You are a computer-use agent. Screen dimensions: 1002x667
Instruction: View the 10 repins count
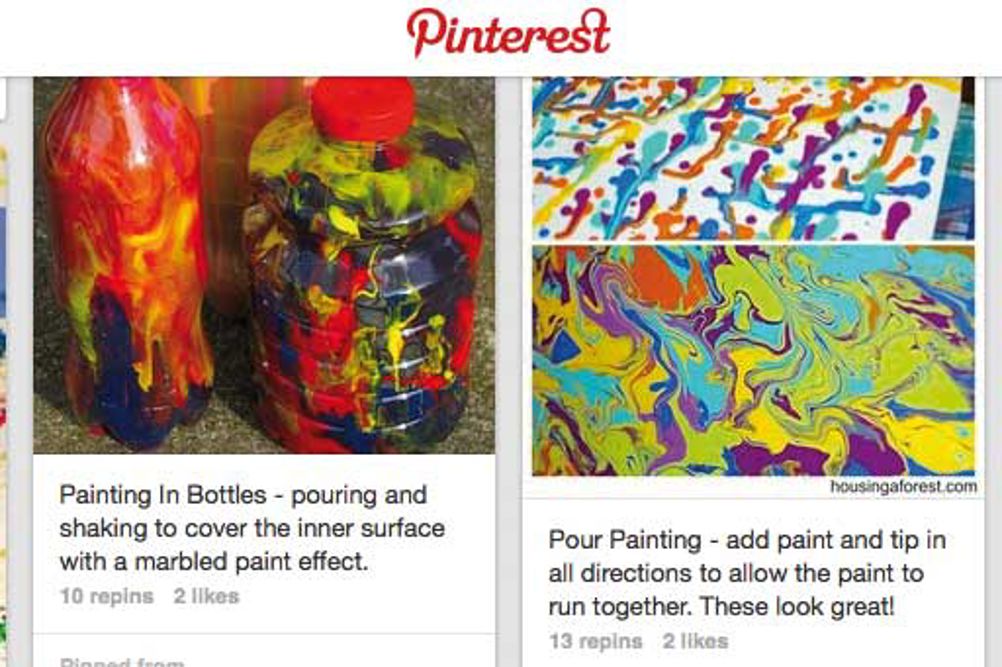[x=107, y=596]
